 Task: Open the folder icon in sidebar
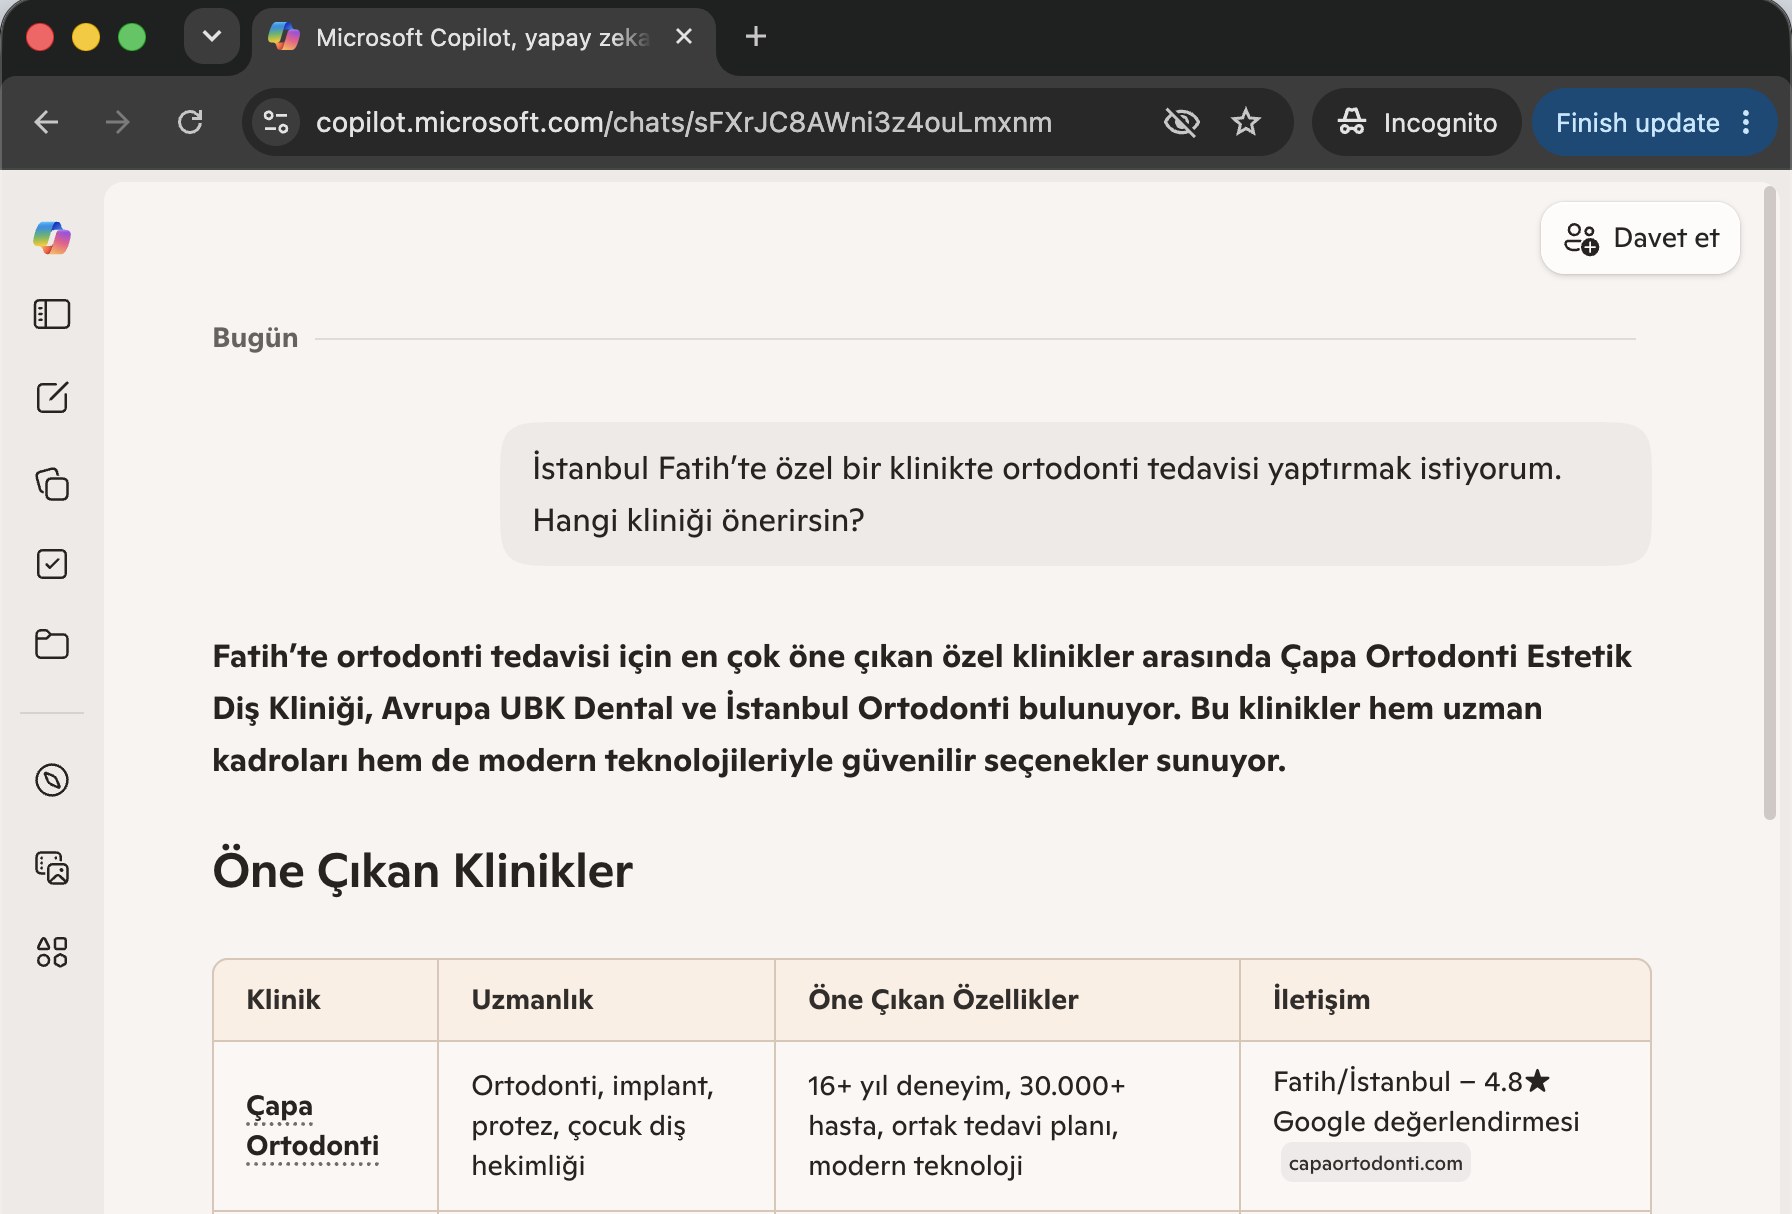click(x=52, y=645)
